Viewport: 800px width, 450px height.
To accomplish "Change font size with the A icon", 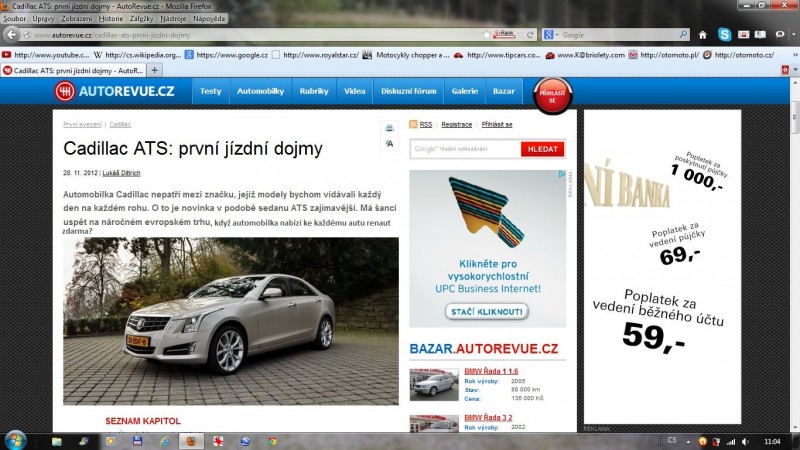I will tap(389, 143).
